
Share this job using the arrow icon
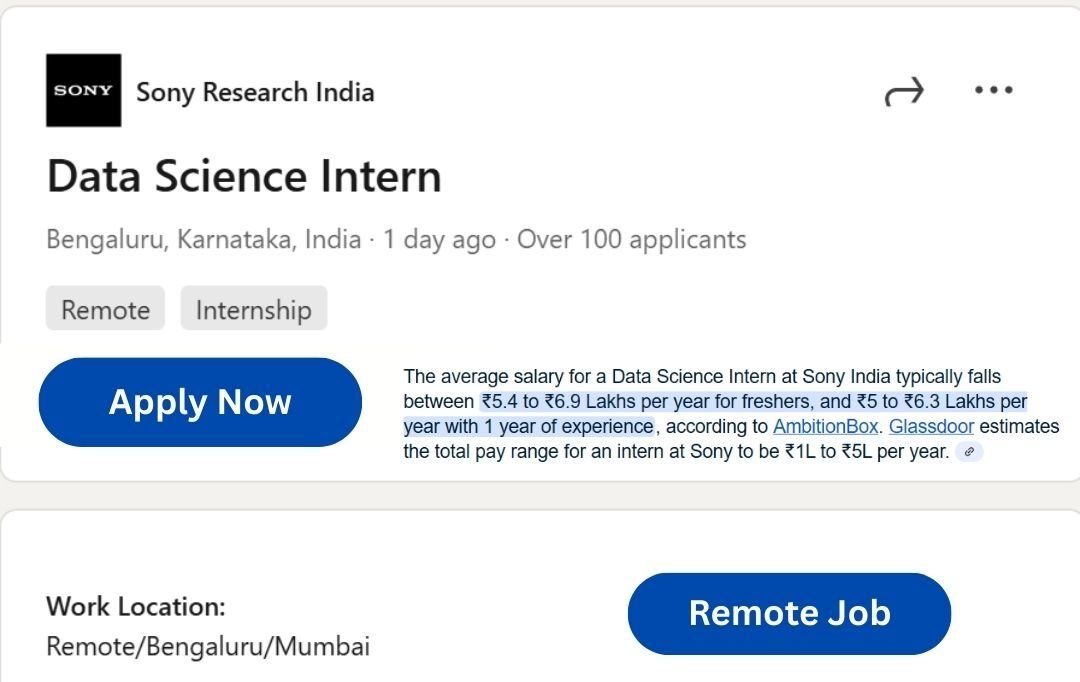(x=904, y=93)
